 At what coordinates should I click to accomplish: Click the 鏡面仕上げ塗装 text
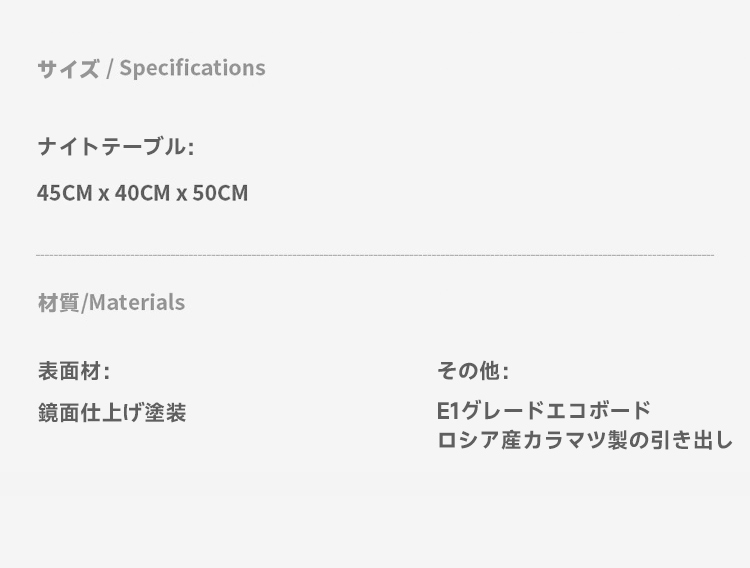coord(112,412)
